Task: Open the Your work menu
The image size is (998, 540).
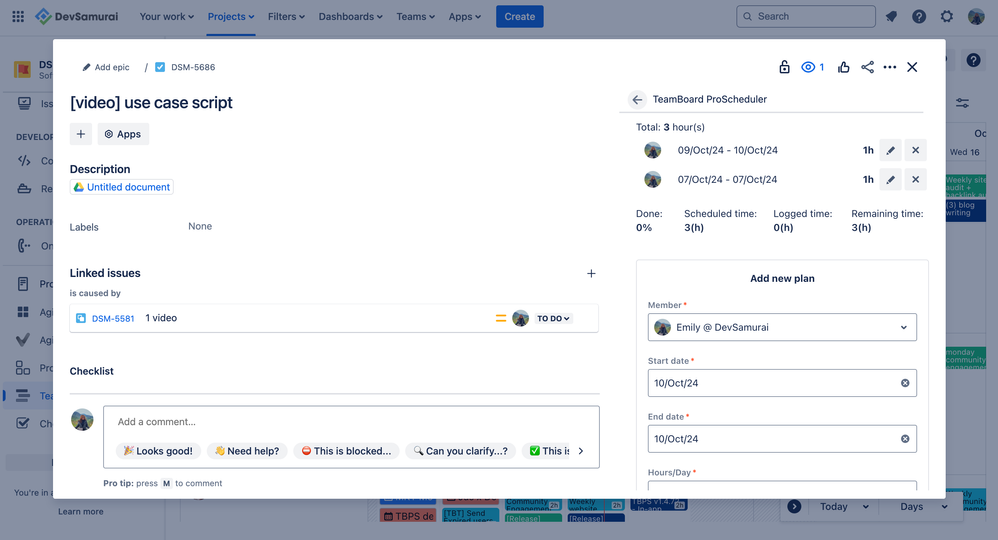Action: (x=166, y=17)
